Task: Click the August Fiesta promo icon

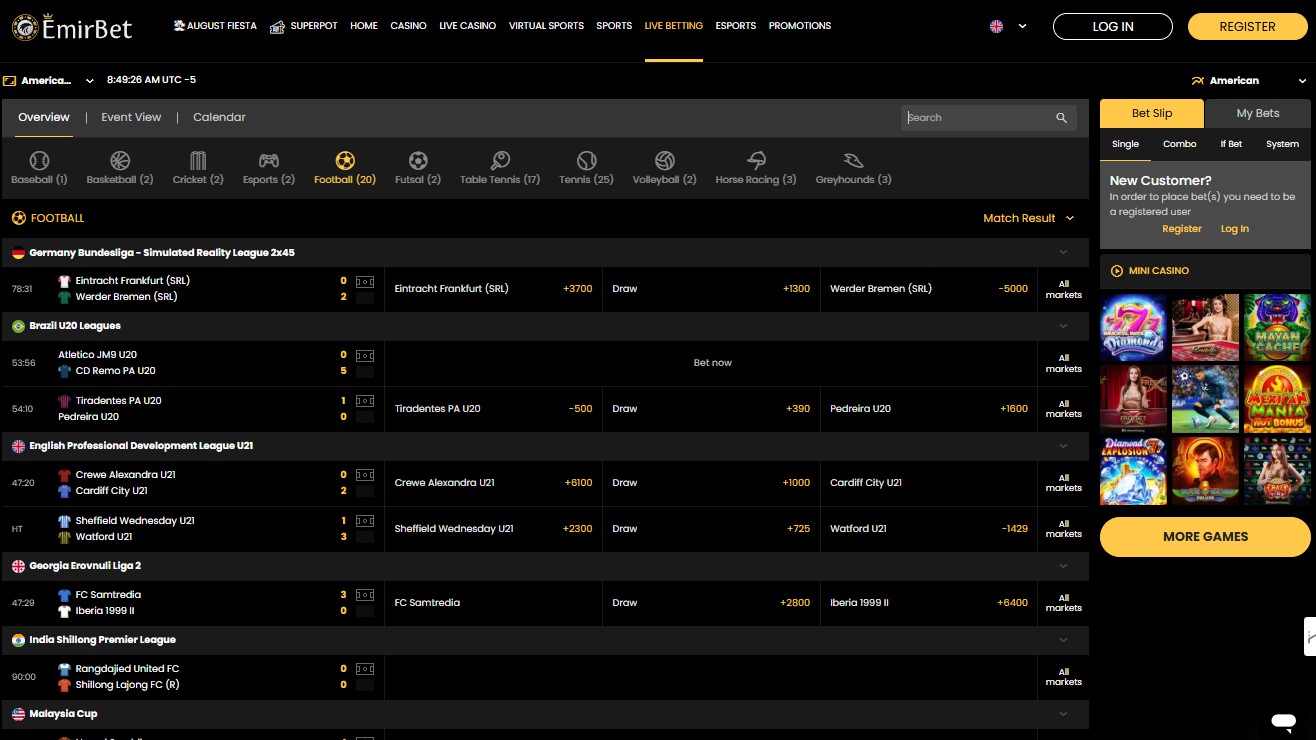Action: tap(179, 26)
